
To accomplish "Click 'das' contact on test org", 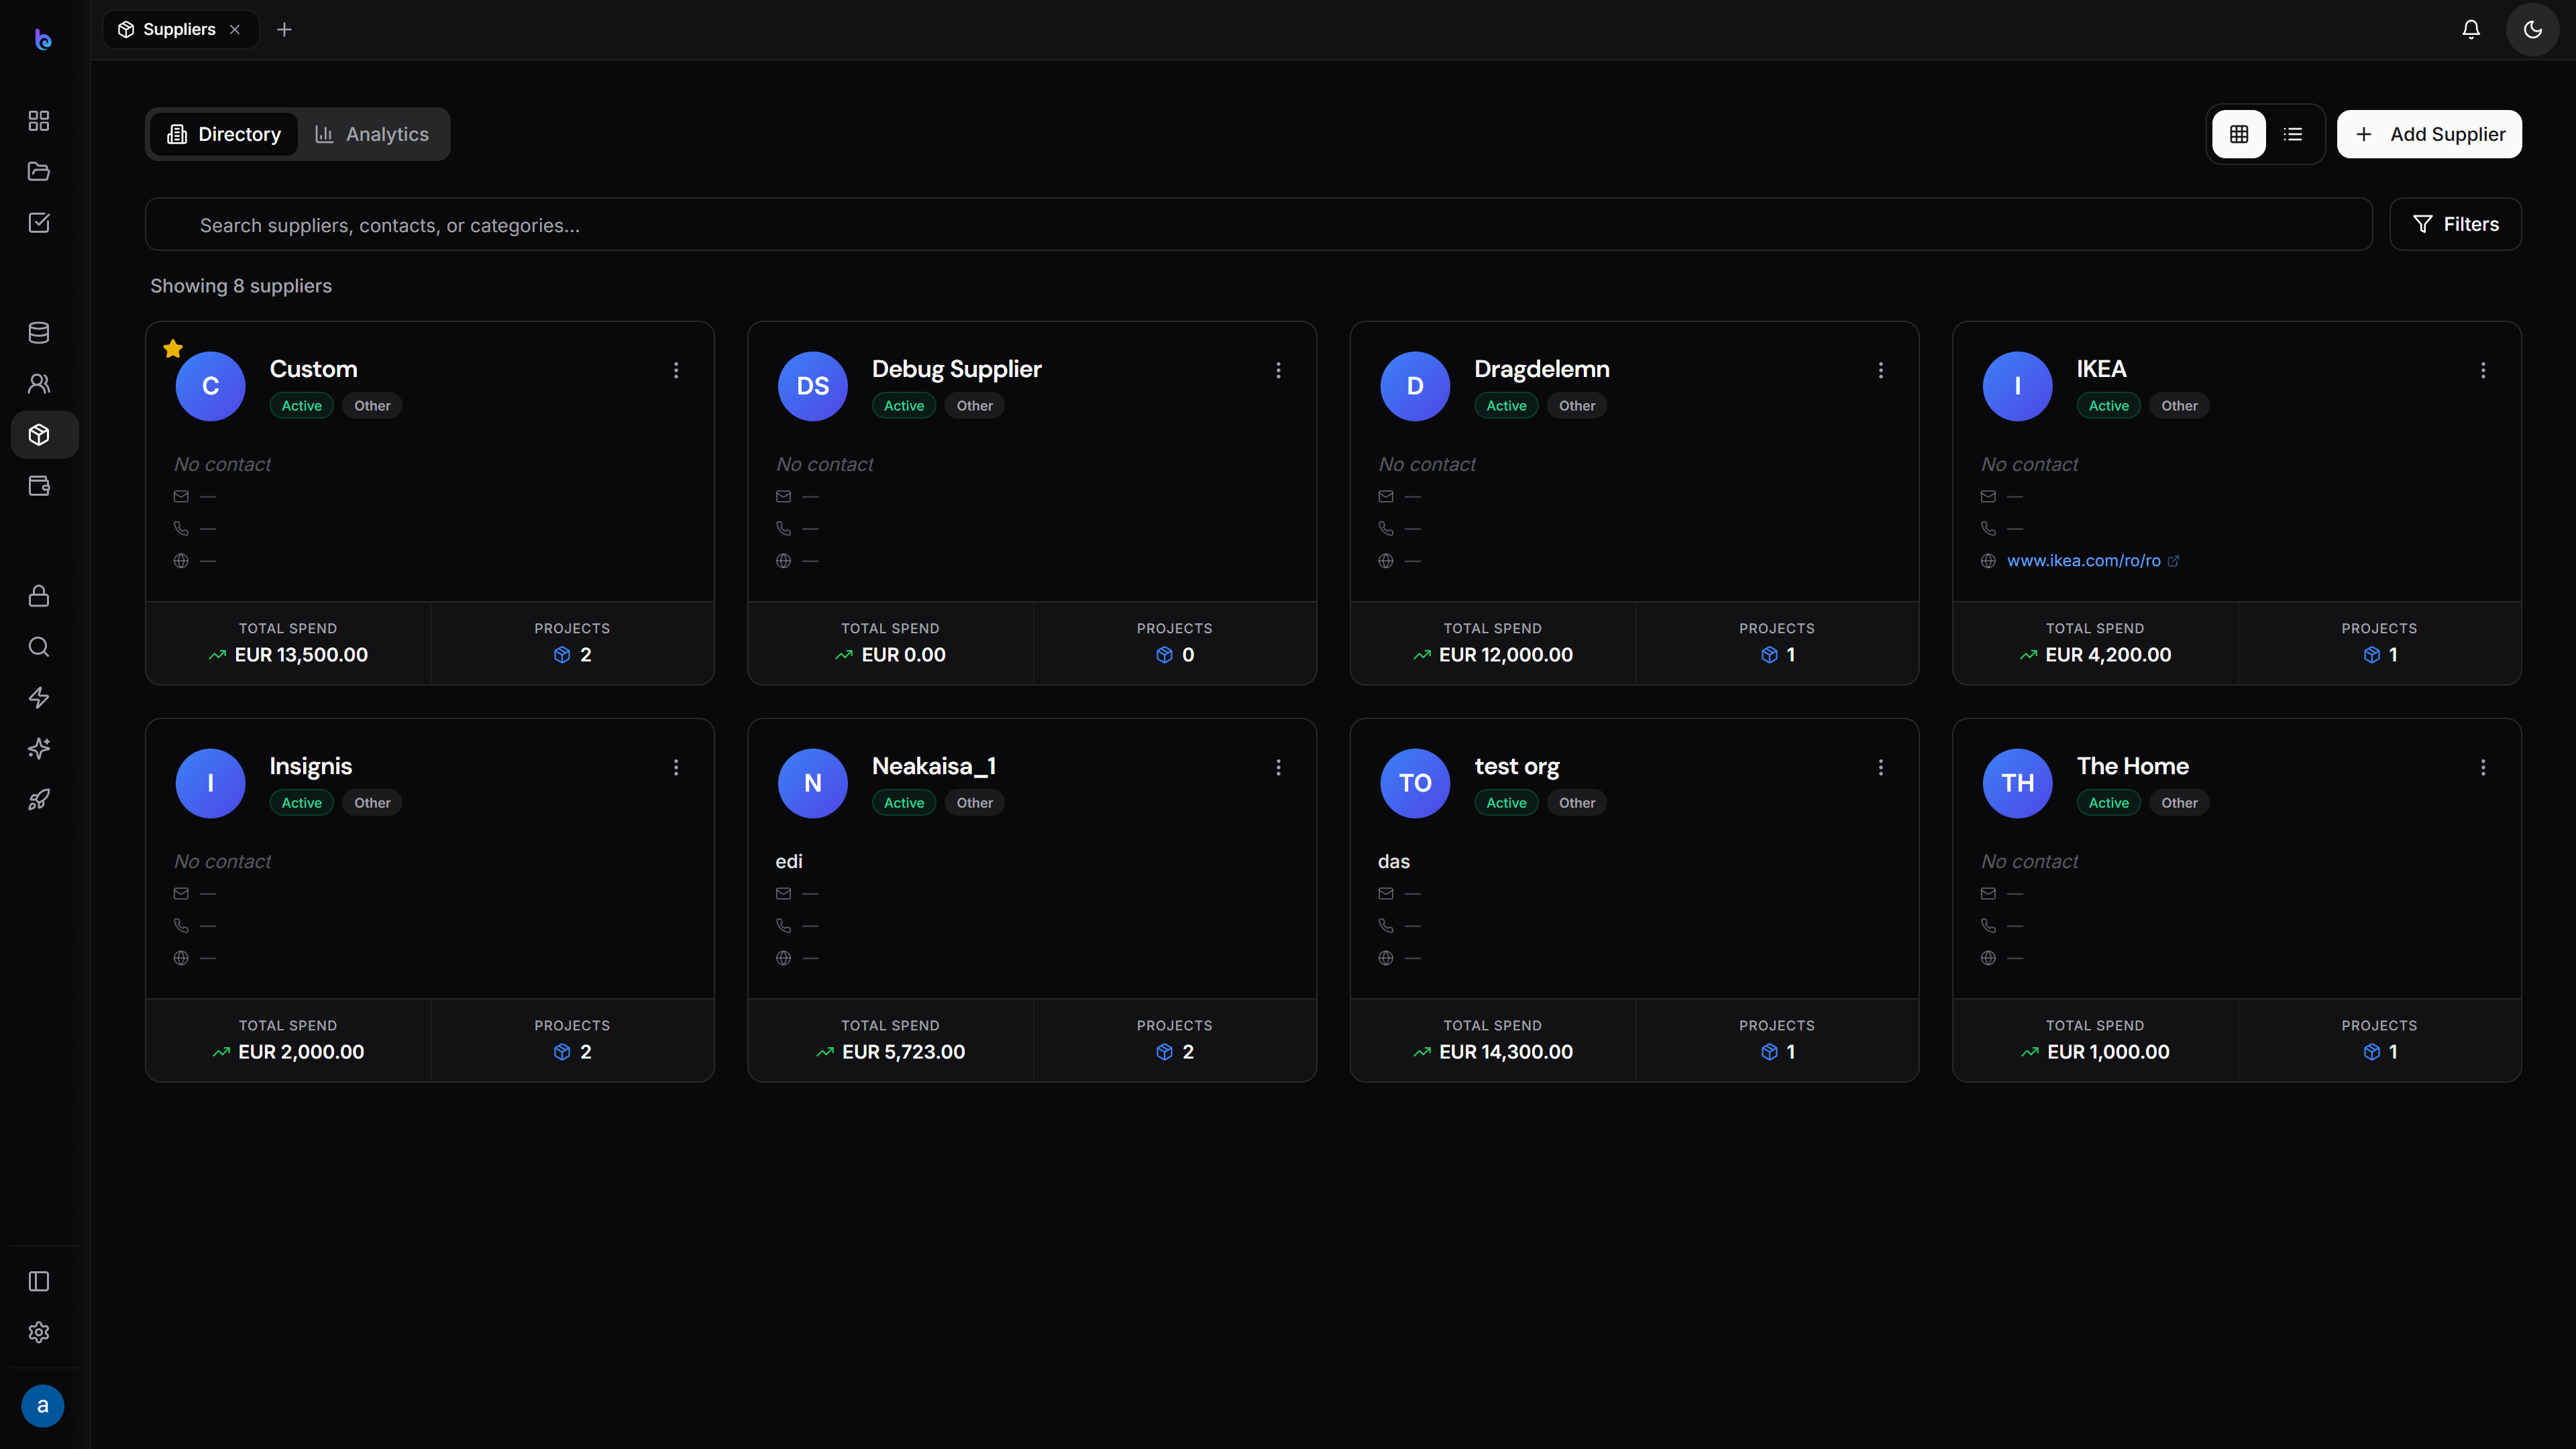I will pos(1394,862).
